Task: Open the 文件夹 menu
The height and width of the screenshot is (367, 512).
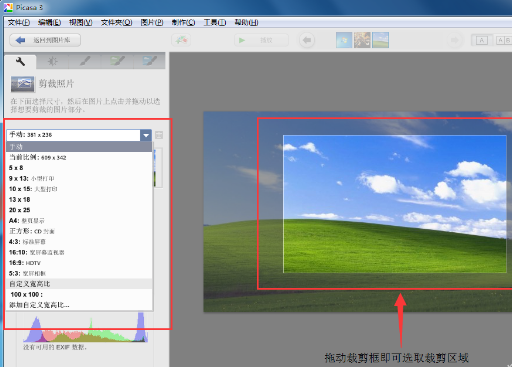Action: pyautogui.click(x=116, y=22)
